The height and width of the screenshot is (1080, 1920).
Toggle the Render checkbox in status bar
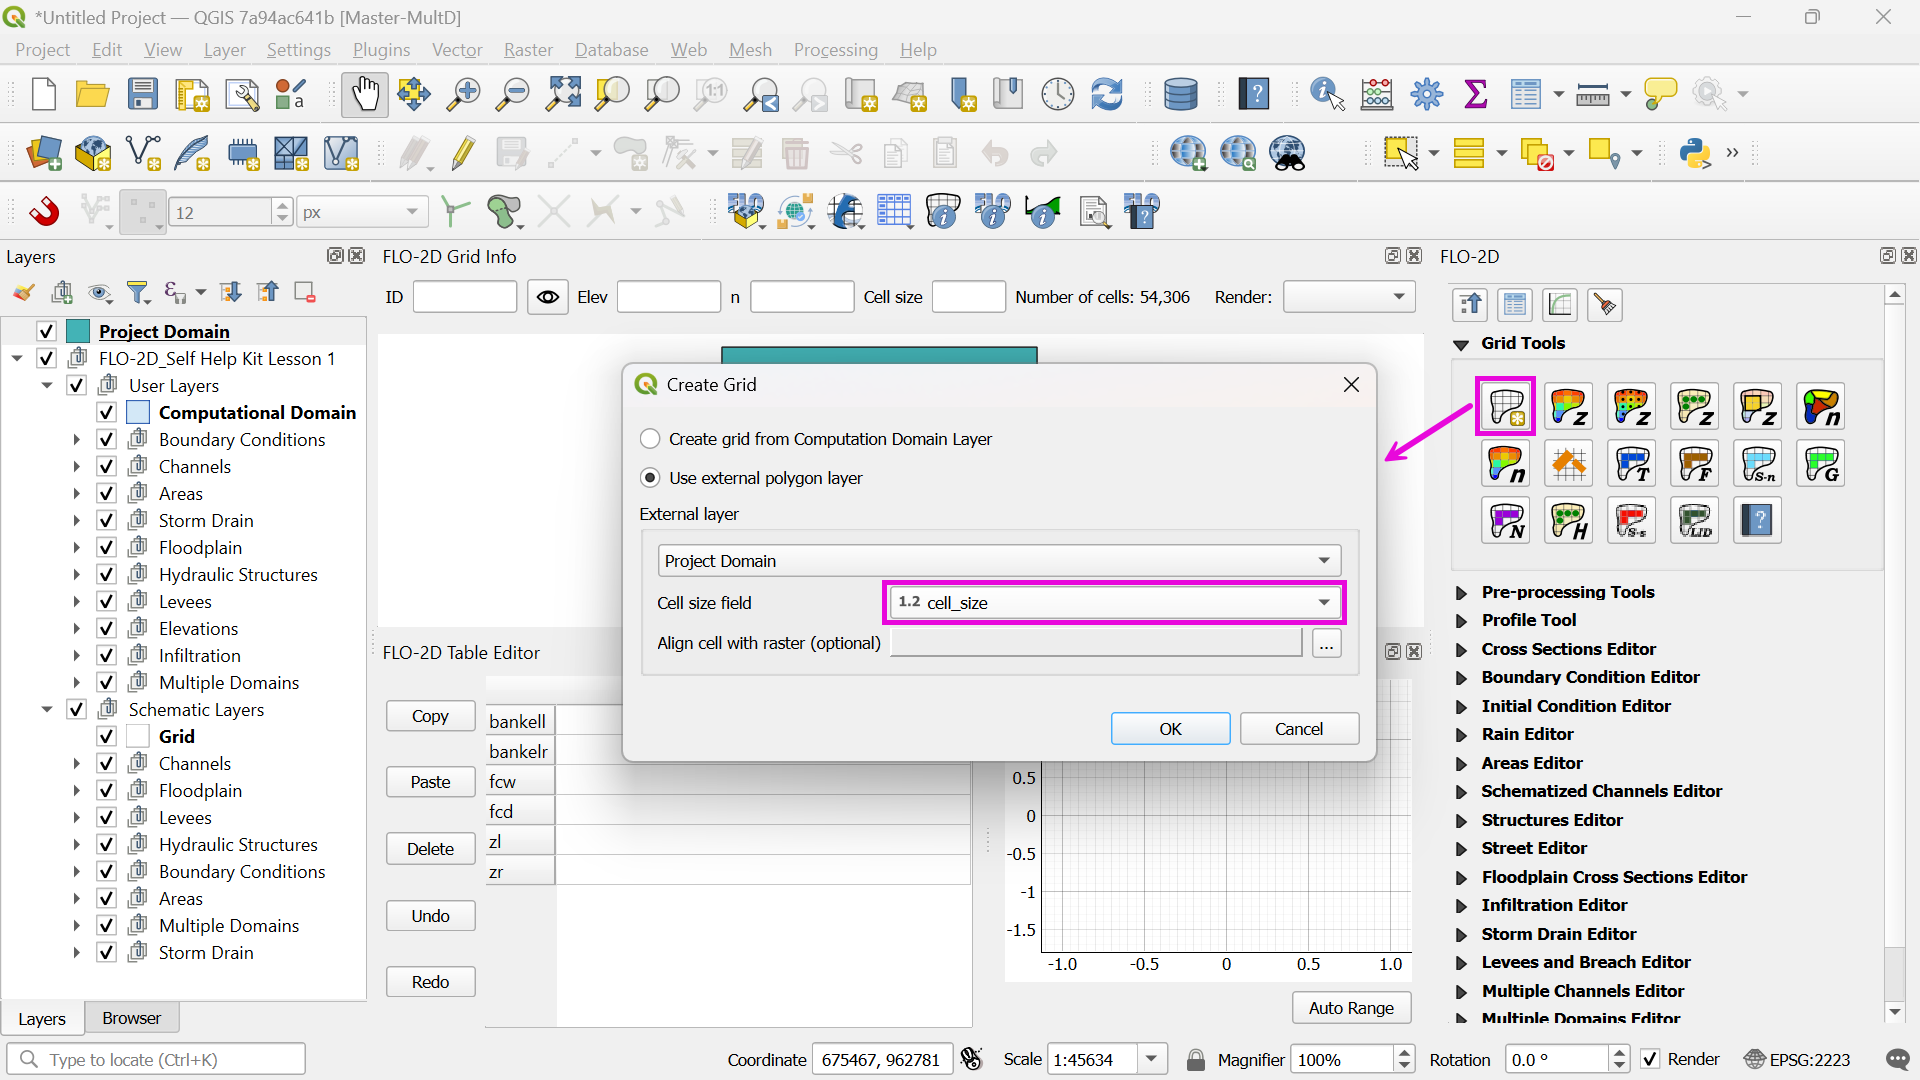[1651, 1059]
